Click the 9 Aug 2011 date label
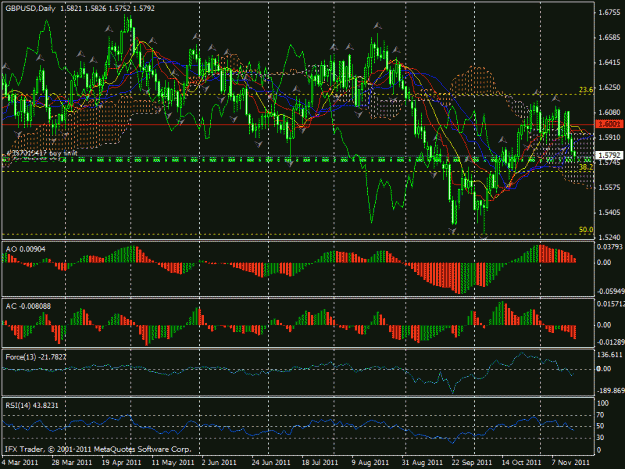The image size is (625, 469). click(370, 463)
